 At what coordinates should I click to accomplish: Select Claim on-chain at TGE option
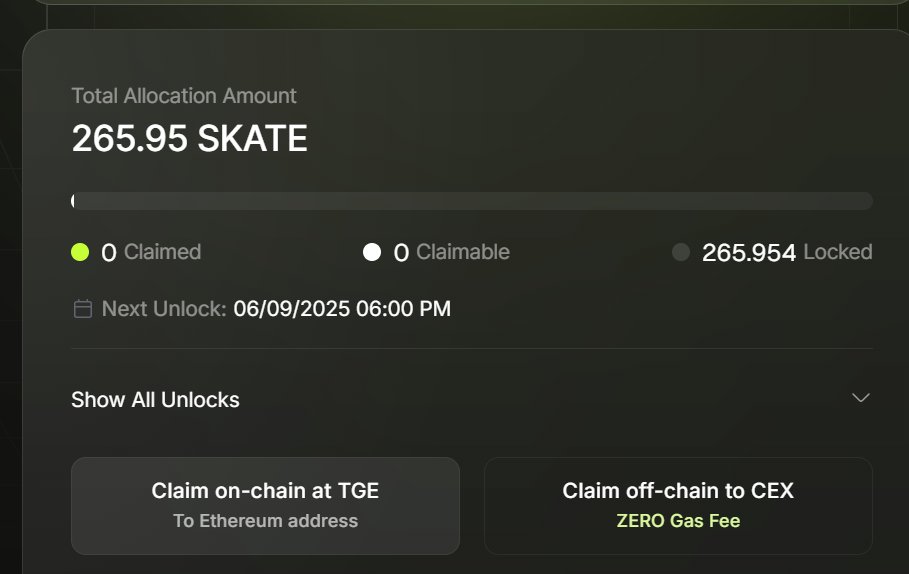(266, 506)
